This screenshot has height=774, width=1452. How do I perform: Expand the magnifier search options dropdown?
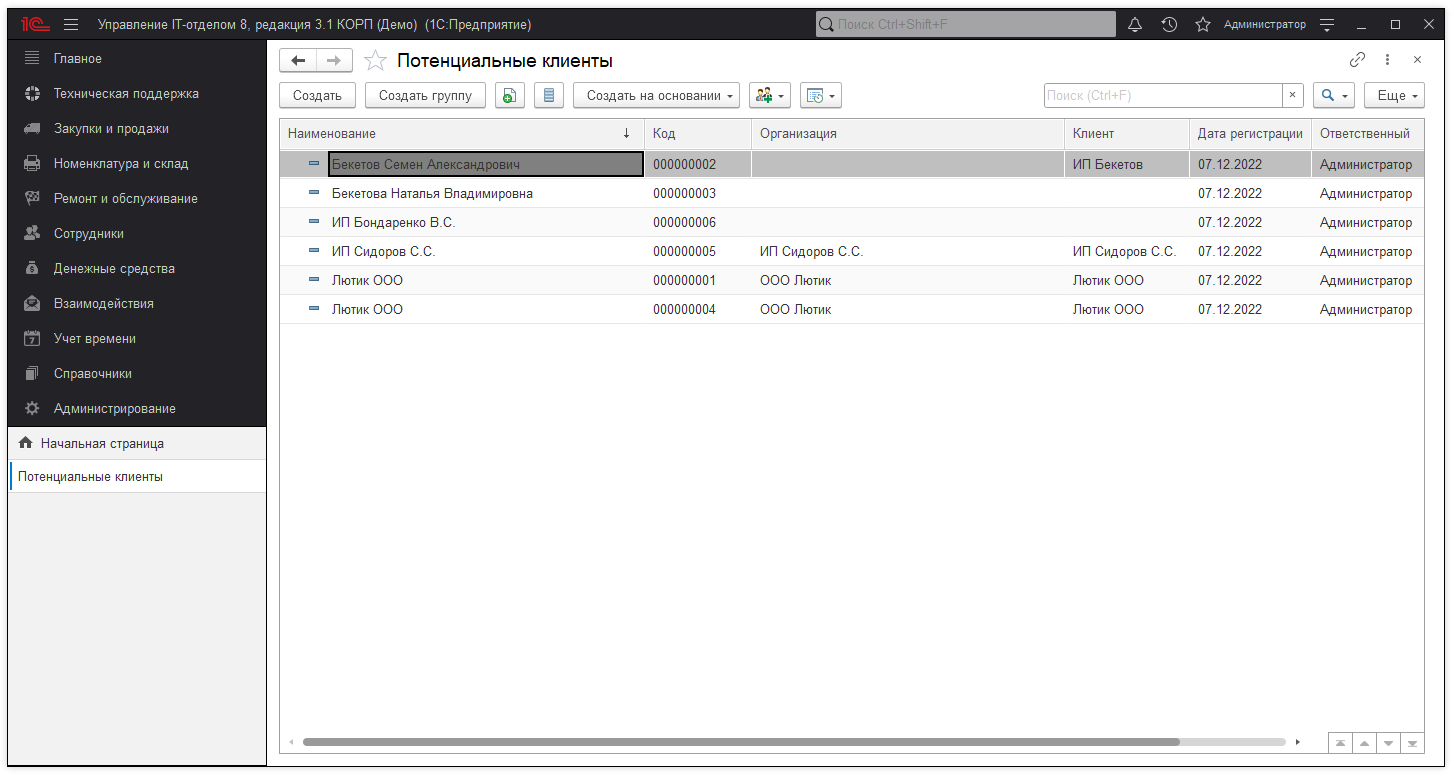tap(1333, 95)
